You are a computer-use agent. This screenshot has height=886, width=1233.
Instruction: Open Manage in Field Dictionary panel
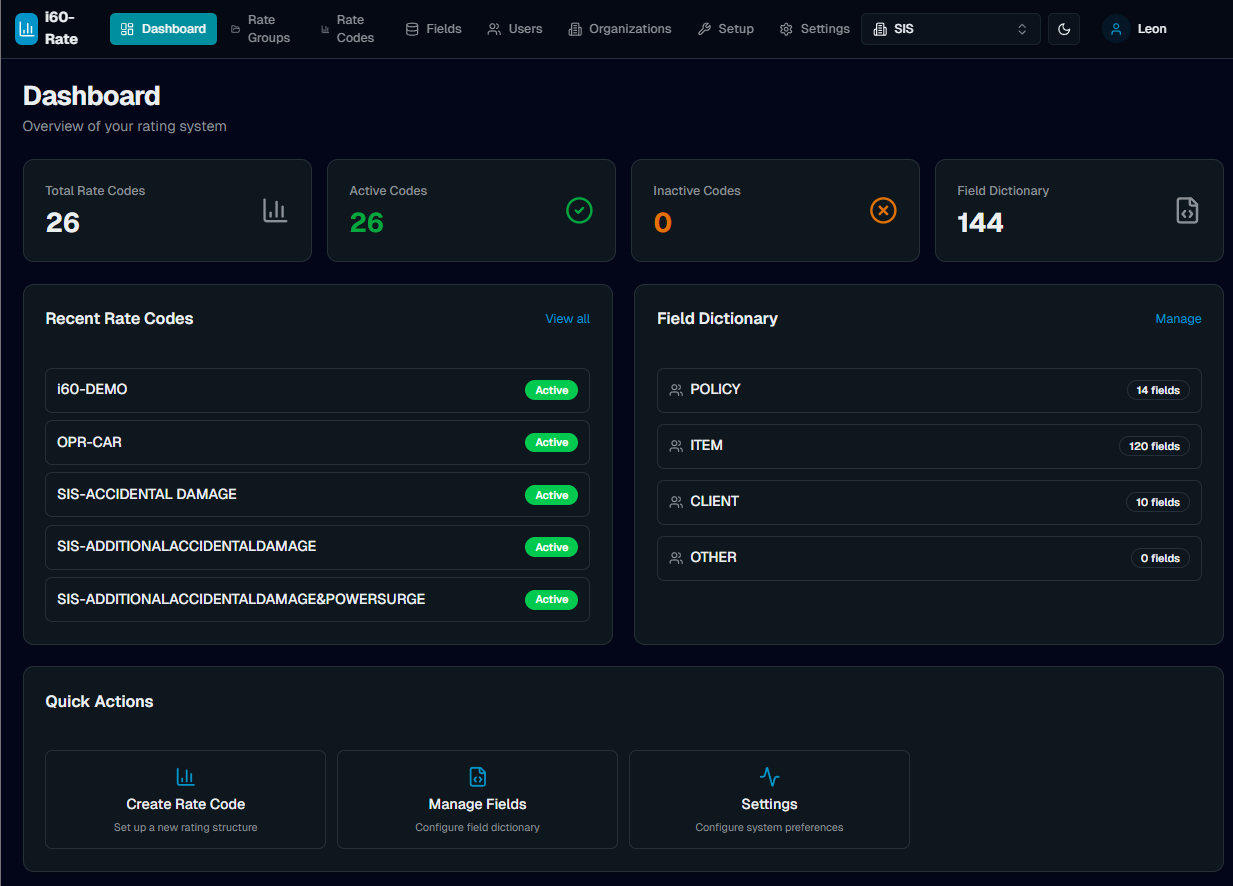coord(1178,318)
